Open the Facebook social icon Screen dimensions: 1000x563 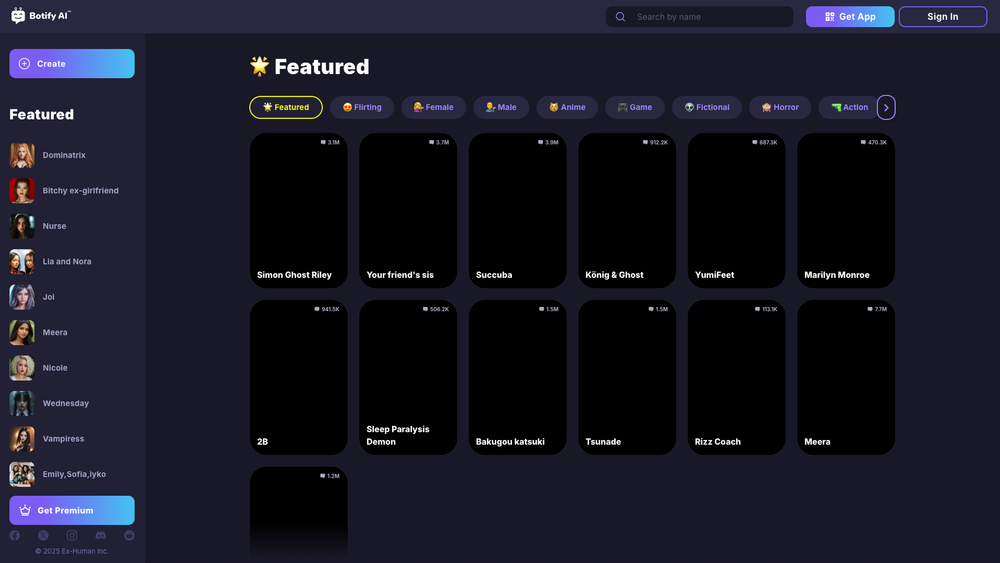pyautogui.click(x=15, y=536)
